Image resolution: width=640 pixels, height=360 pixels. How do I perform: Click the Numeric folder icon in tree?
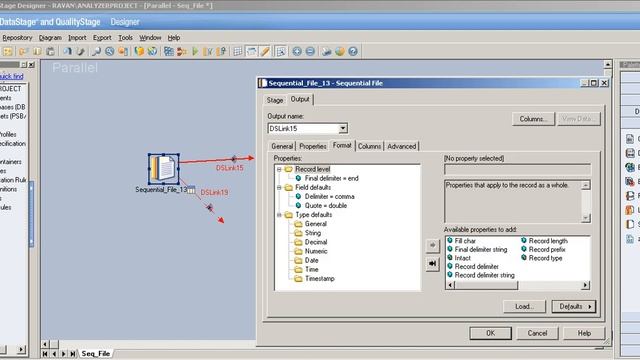[298, 251]
